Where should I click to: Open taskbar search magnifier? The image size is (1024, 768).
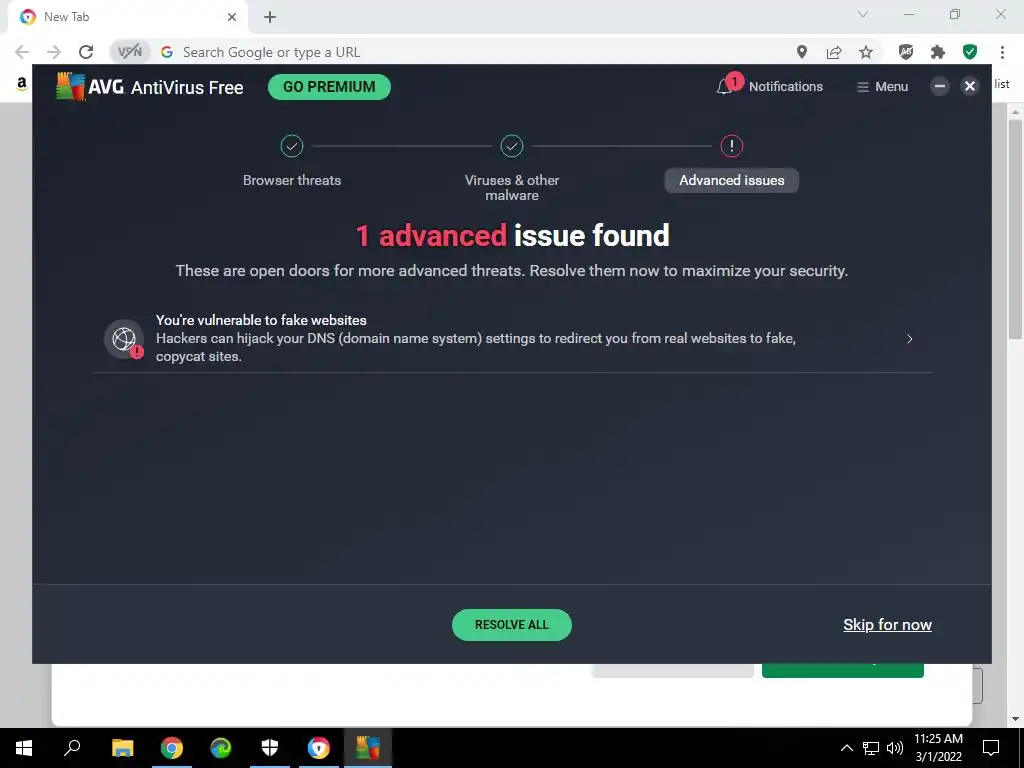point(72,748)
